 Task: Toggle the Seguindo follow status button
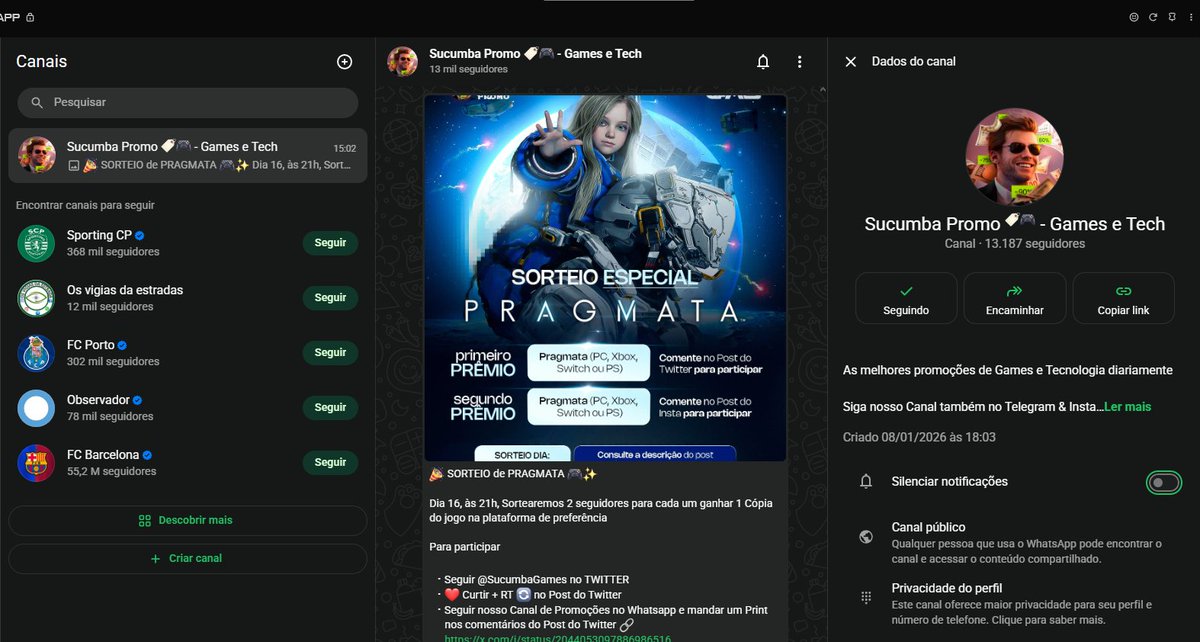[906, 298]
